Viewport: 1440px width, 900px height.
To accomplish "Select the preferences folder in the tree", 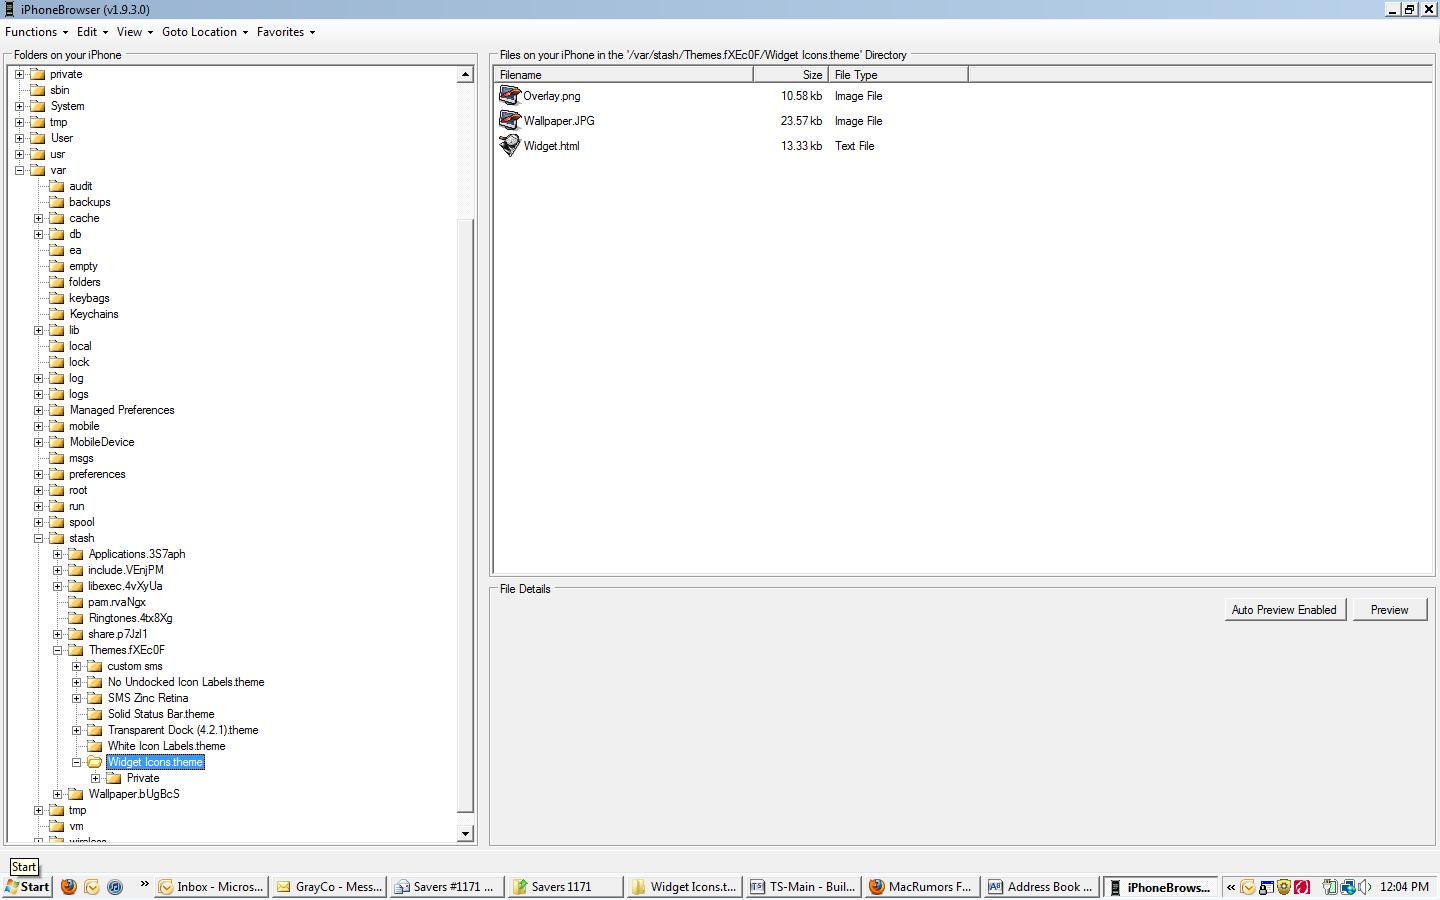I will [x=97, y=474].
